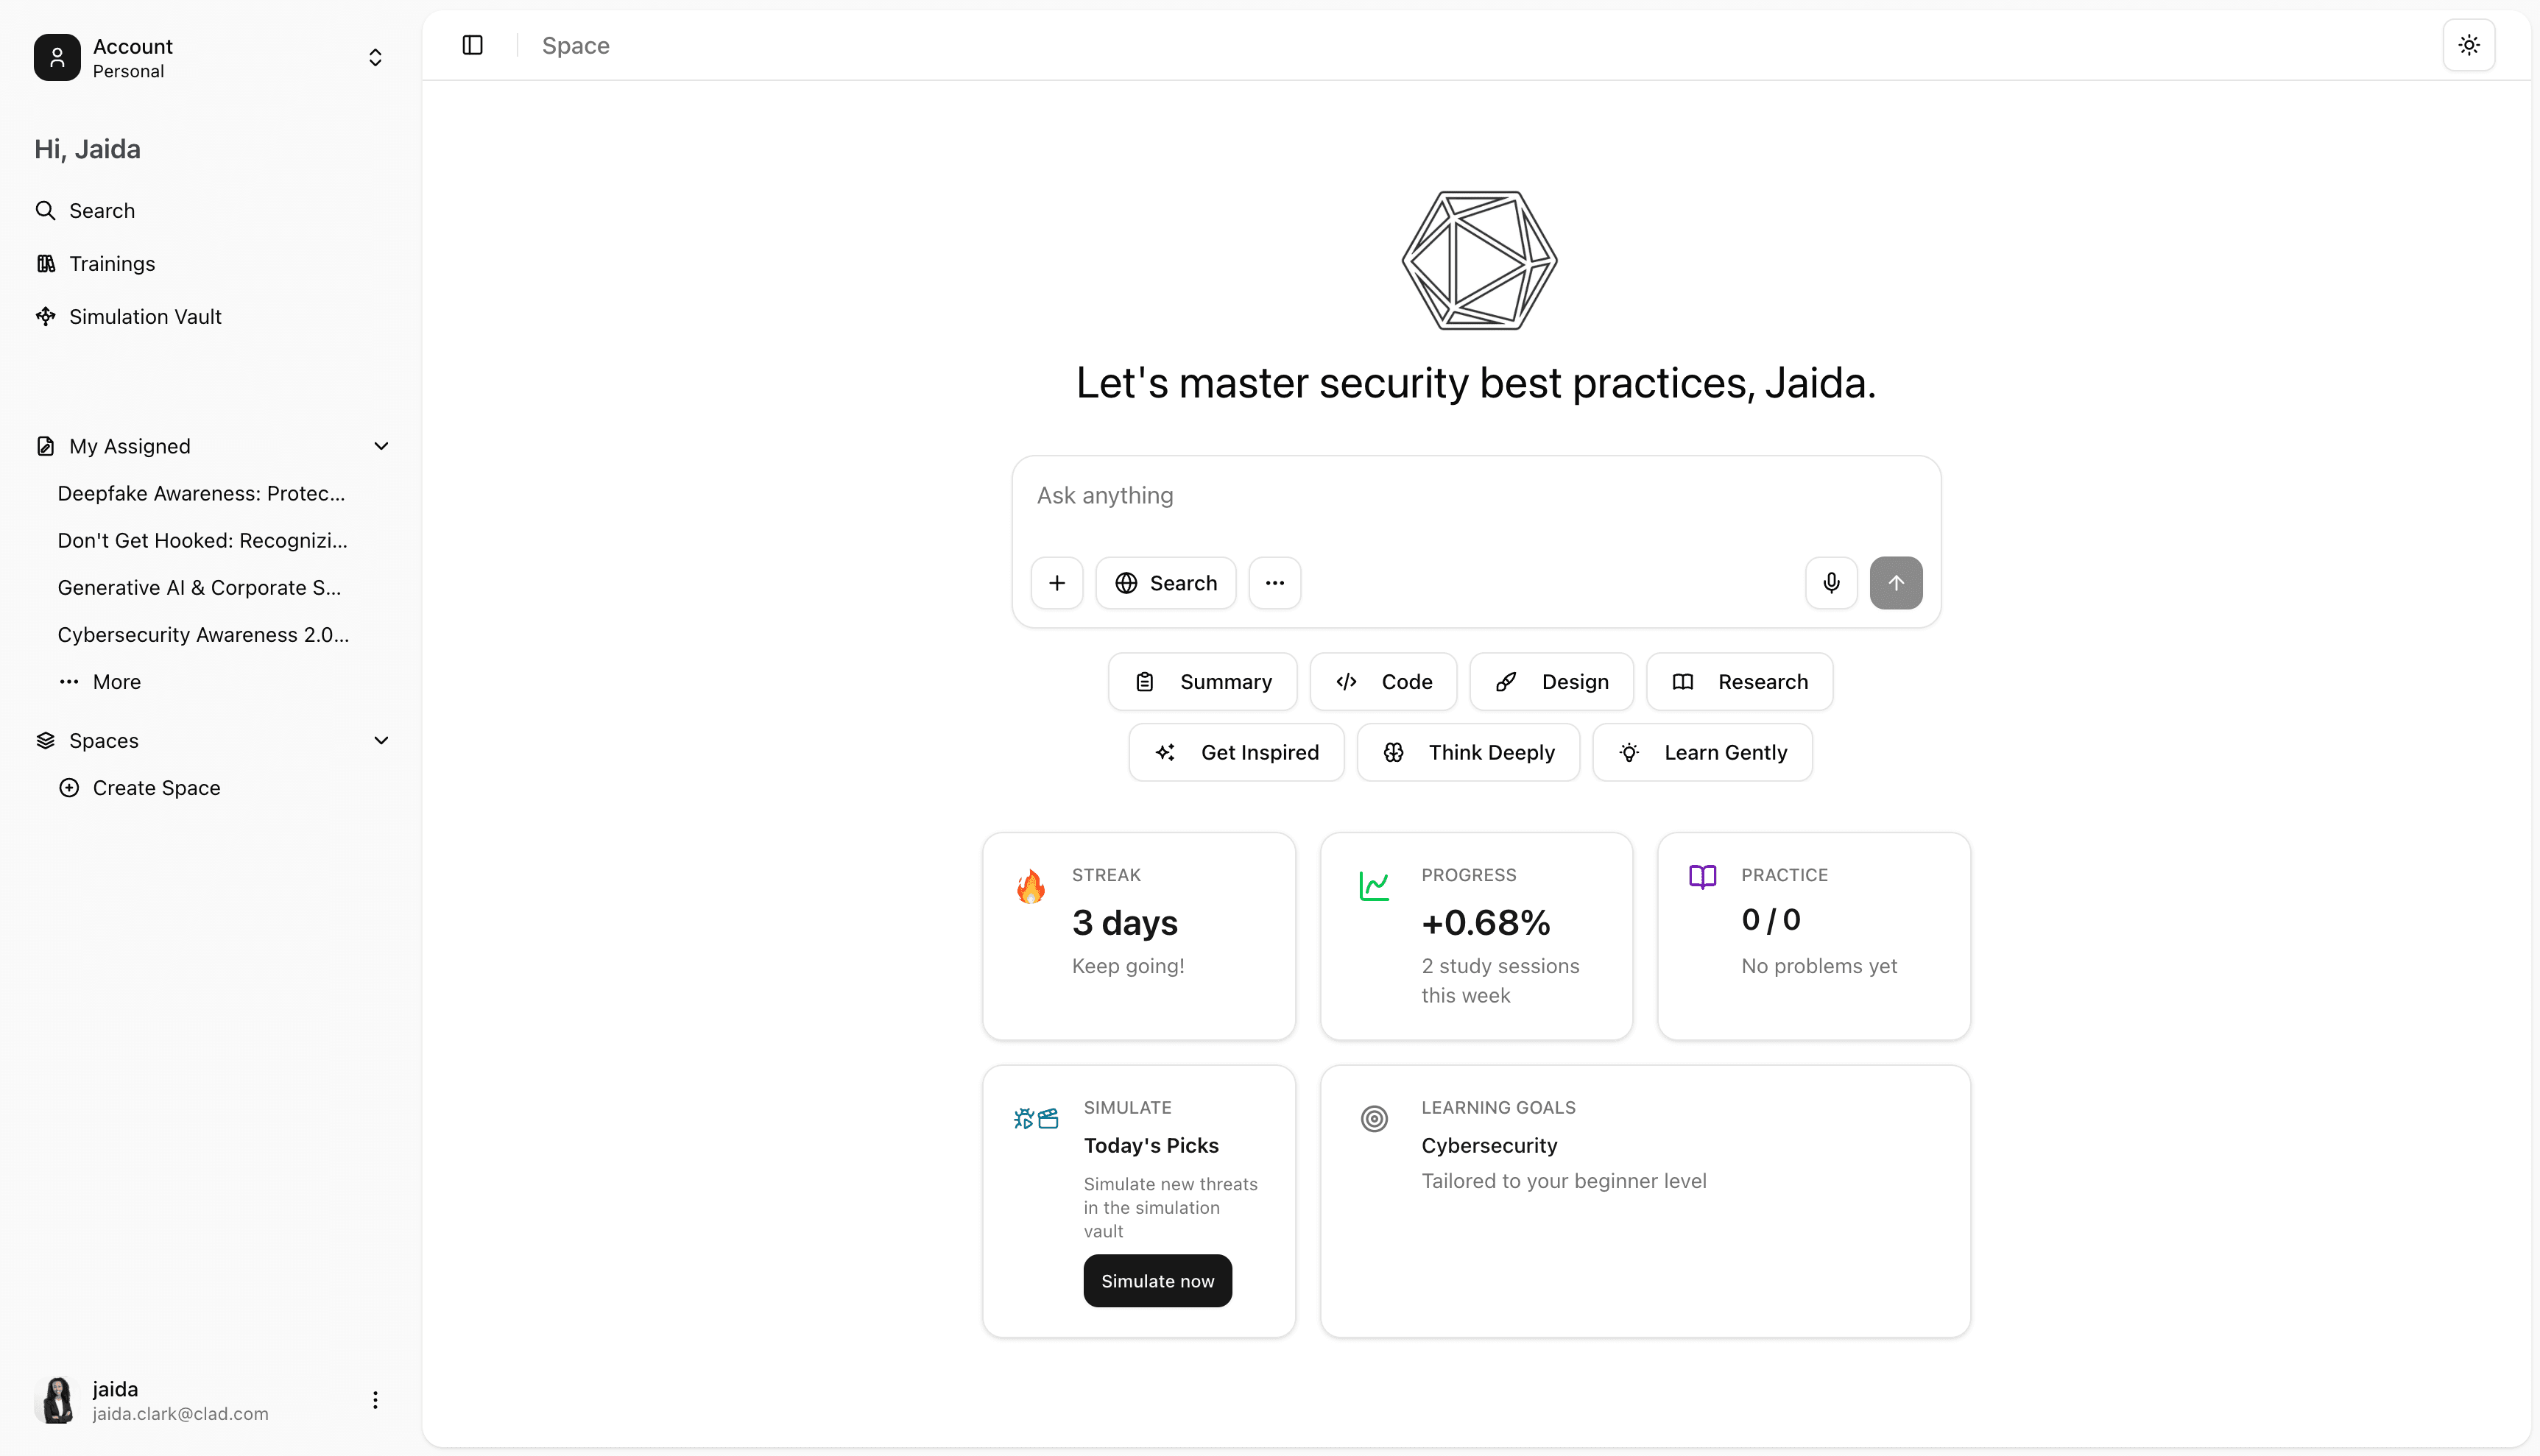This screenshot has height=1456, width=2540.
Task: Enable web Search mode in the prompt bar
Action: 1165,583
